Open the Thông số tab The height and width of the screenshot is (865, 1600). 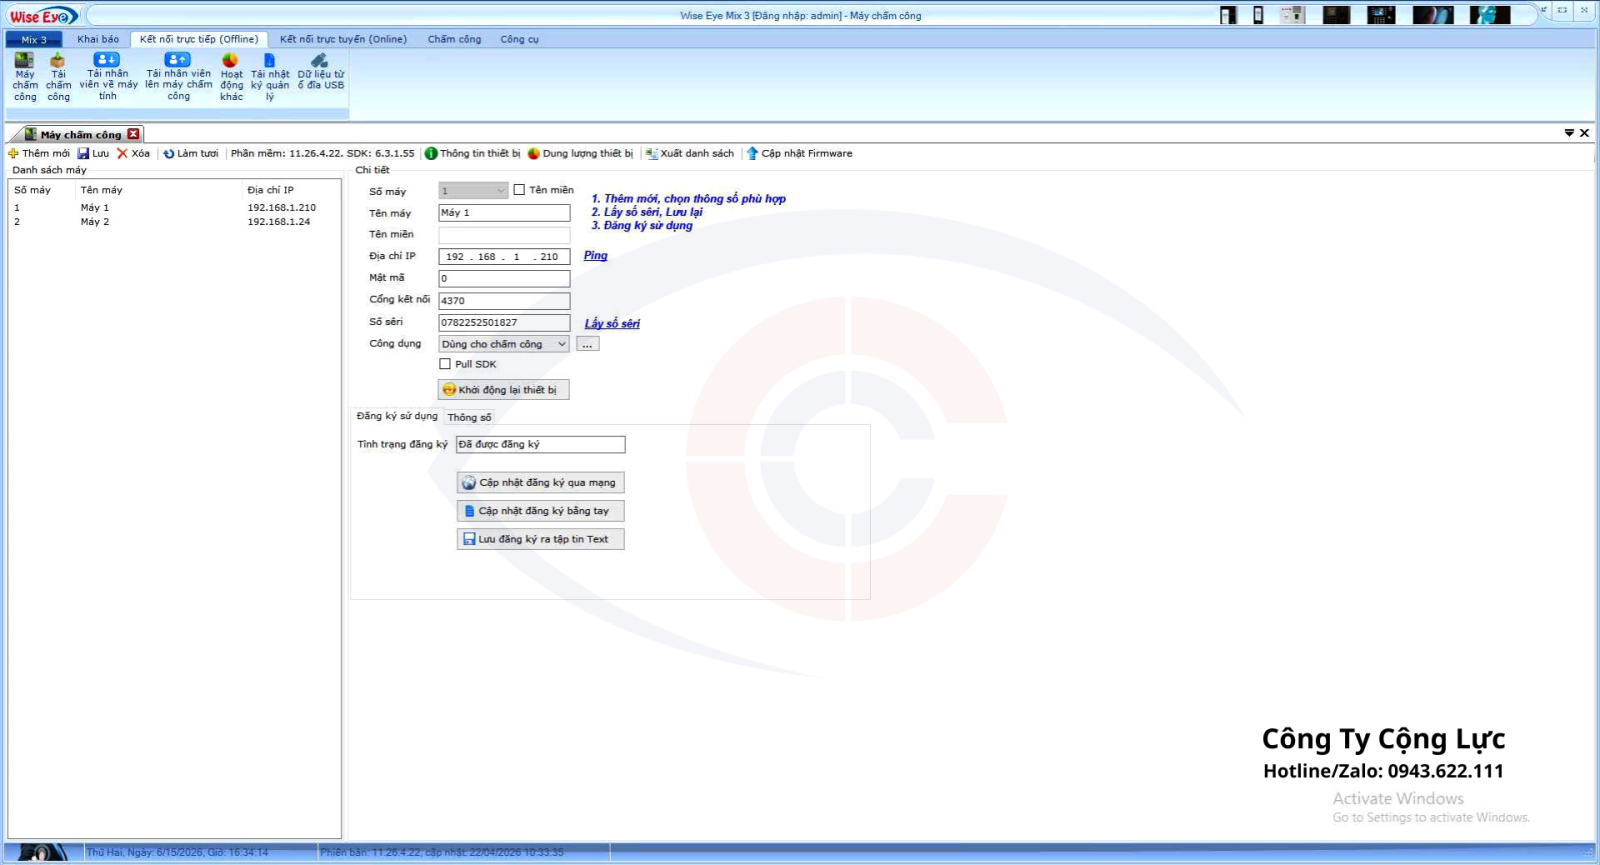[469, 417]
